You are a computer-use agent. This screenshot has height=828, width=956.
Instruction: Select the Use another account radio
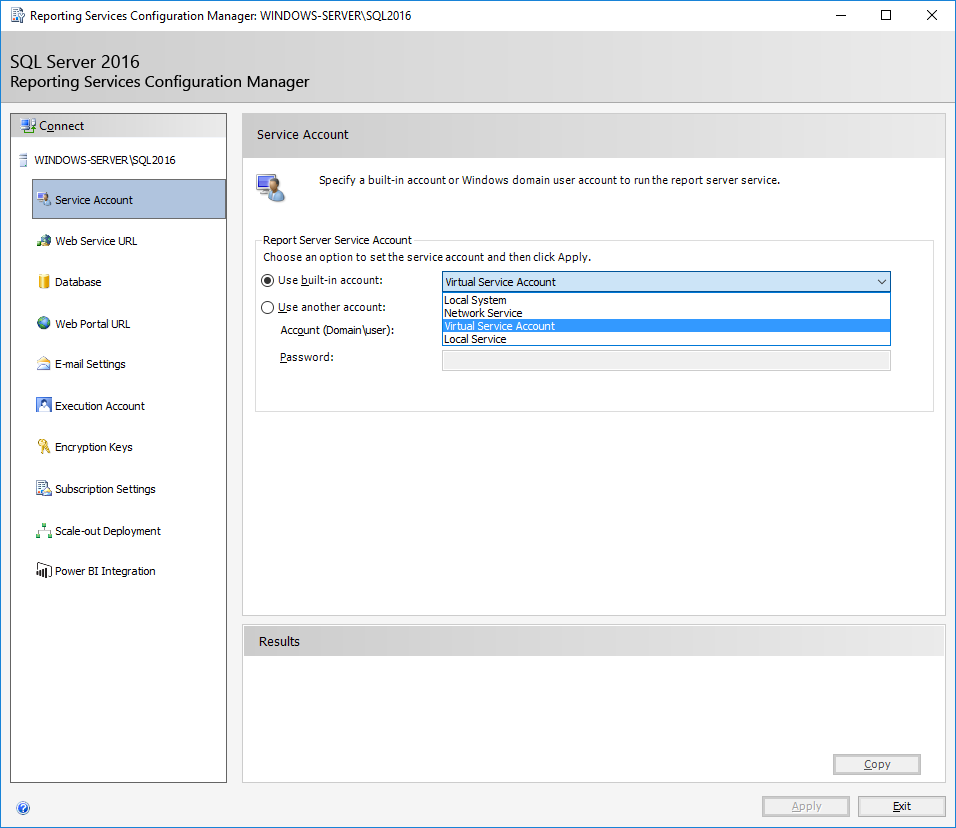(267, 307)
